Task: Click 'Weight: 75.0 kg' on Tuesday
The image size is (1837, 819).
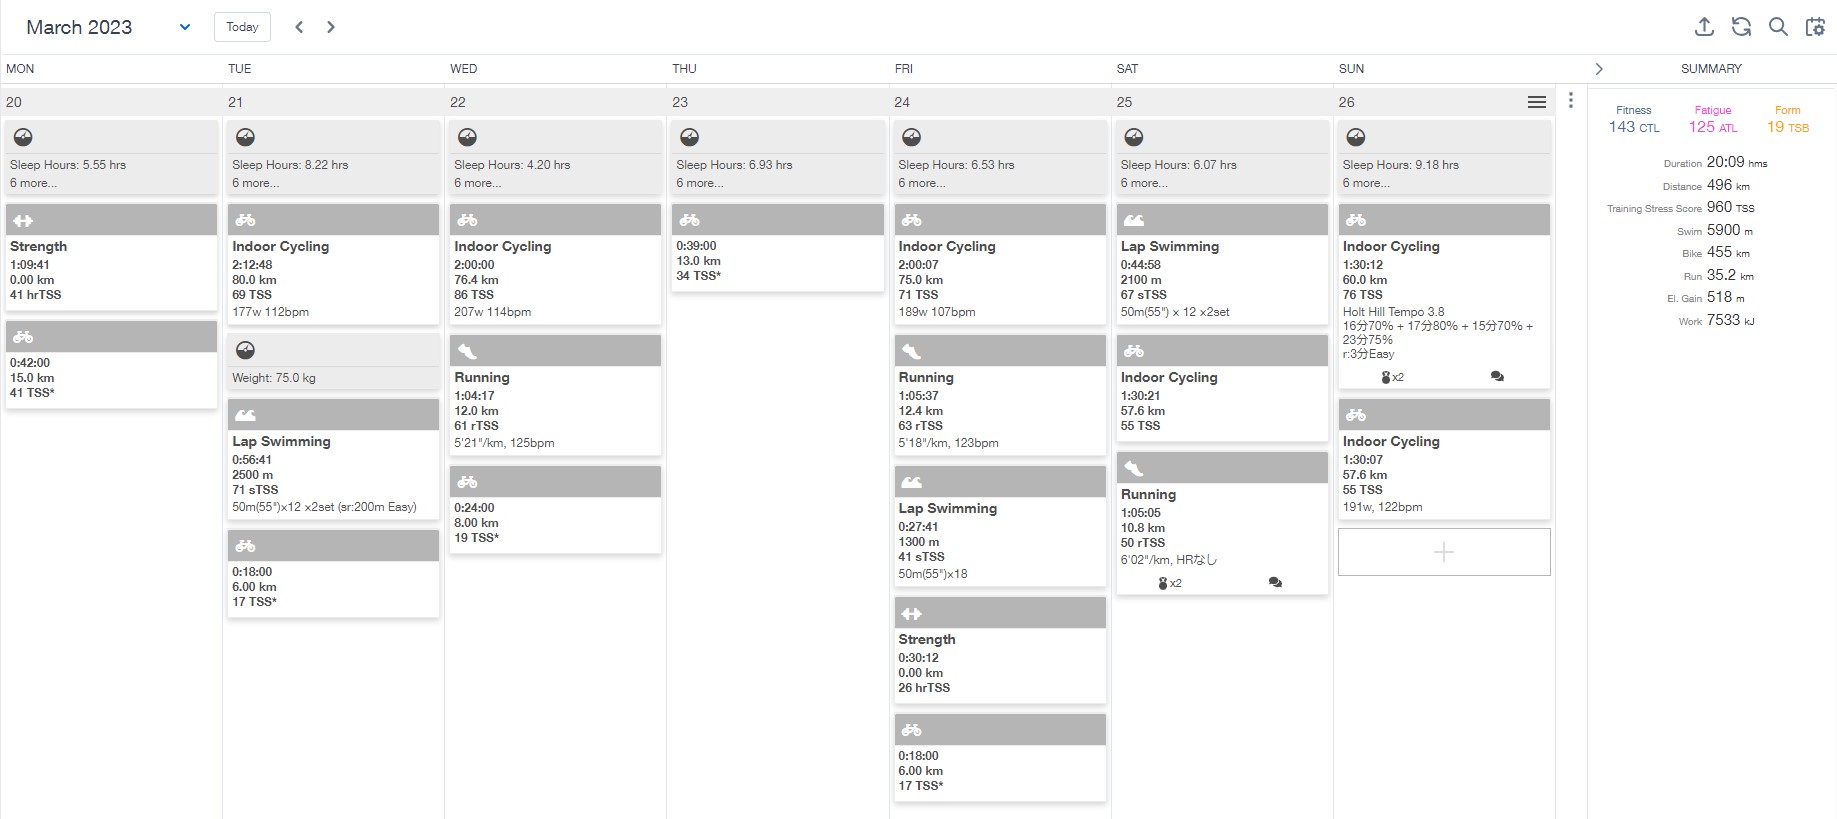Action: click(x=274, y=378)
